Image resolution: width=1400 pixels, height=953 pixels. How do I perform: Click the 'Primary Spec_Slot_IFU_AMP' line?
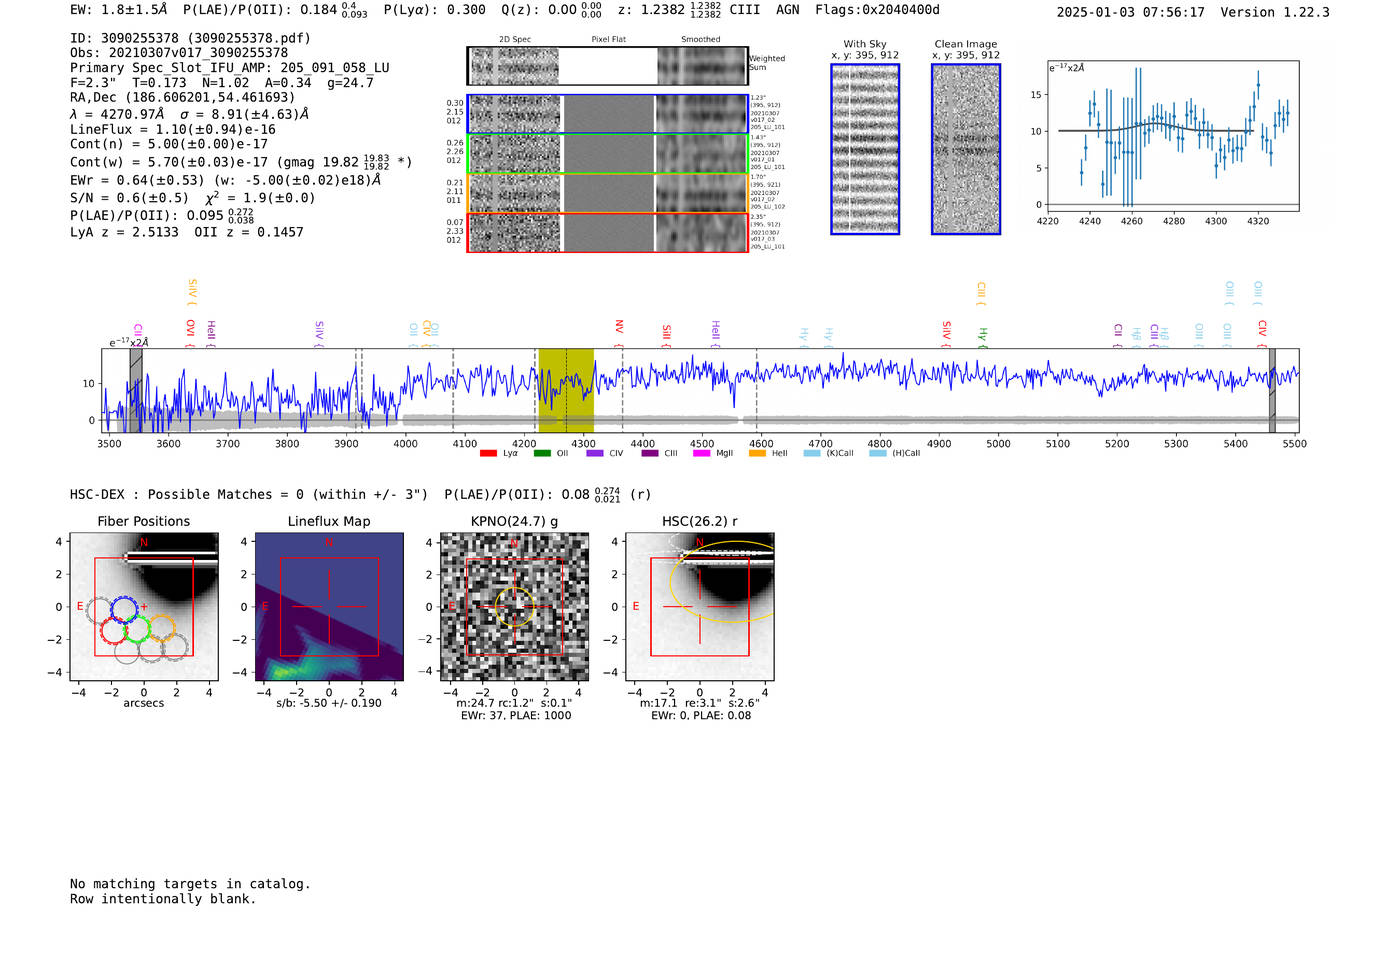(x=230, y=68)
